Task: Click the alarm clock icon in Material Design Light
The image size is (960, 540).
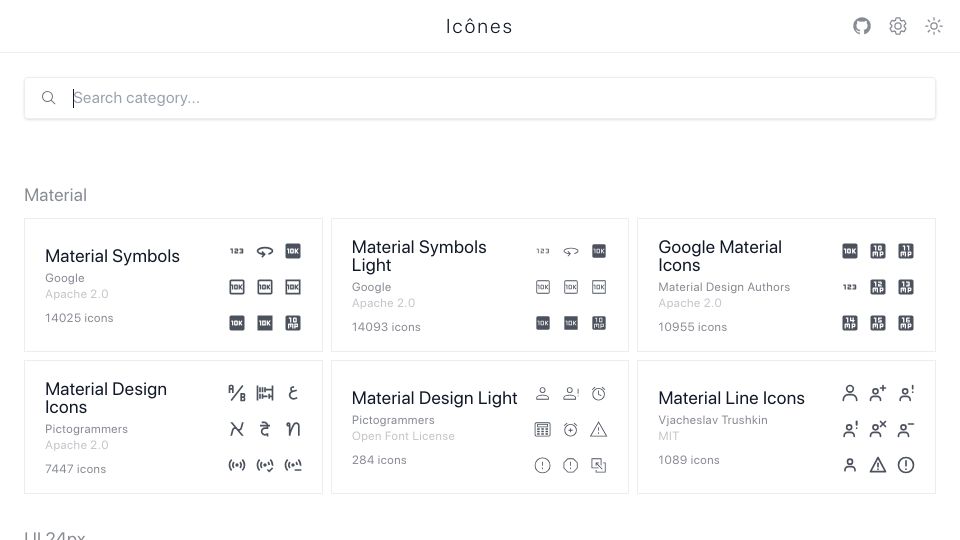Action: pyautogui.click(x=599, y=393)
